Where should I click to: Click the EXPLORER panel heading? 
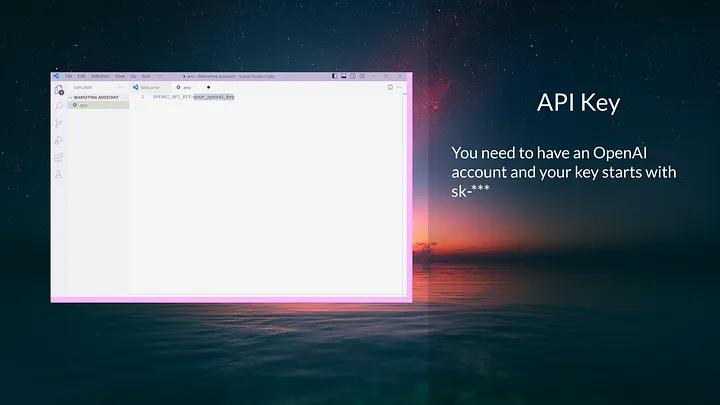[x=83, y=87]
